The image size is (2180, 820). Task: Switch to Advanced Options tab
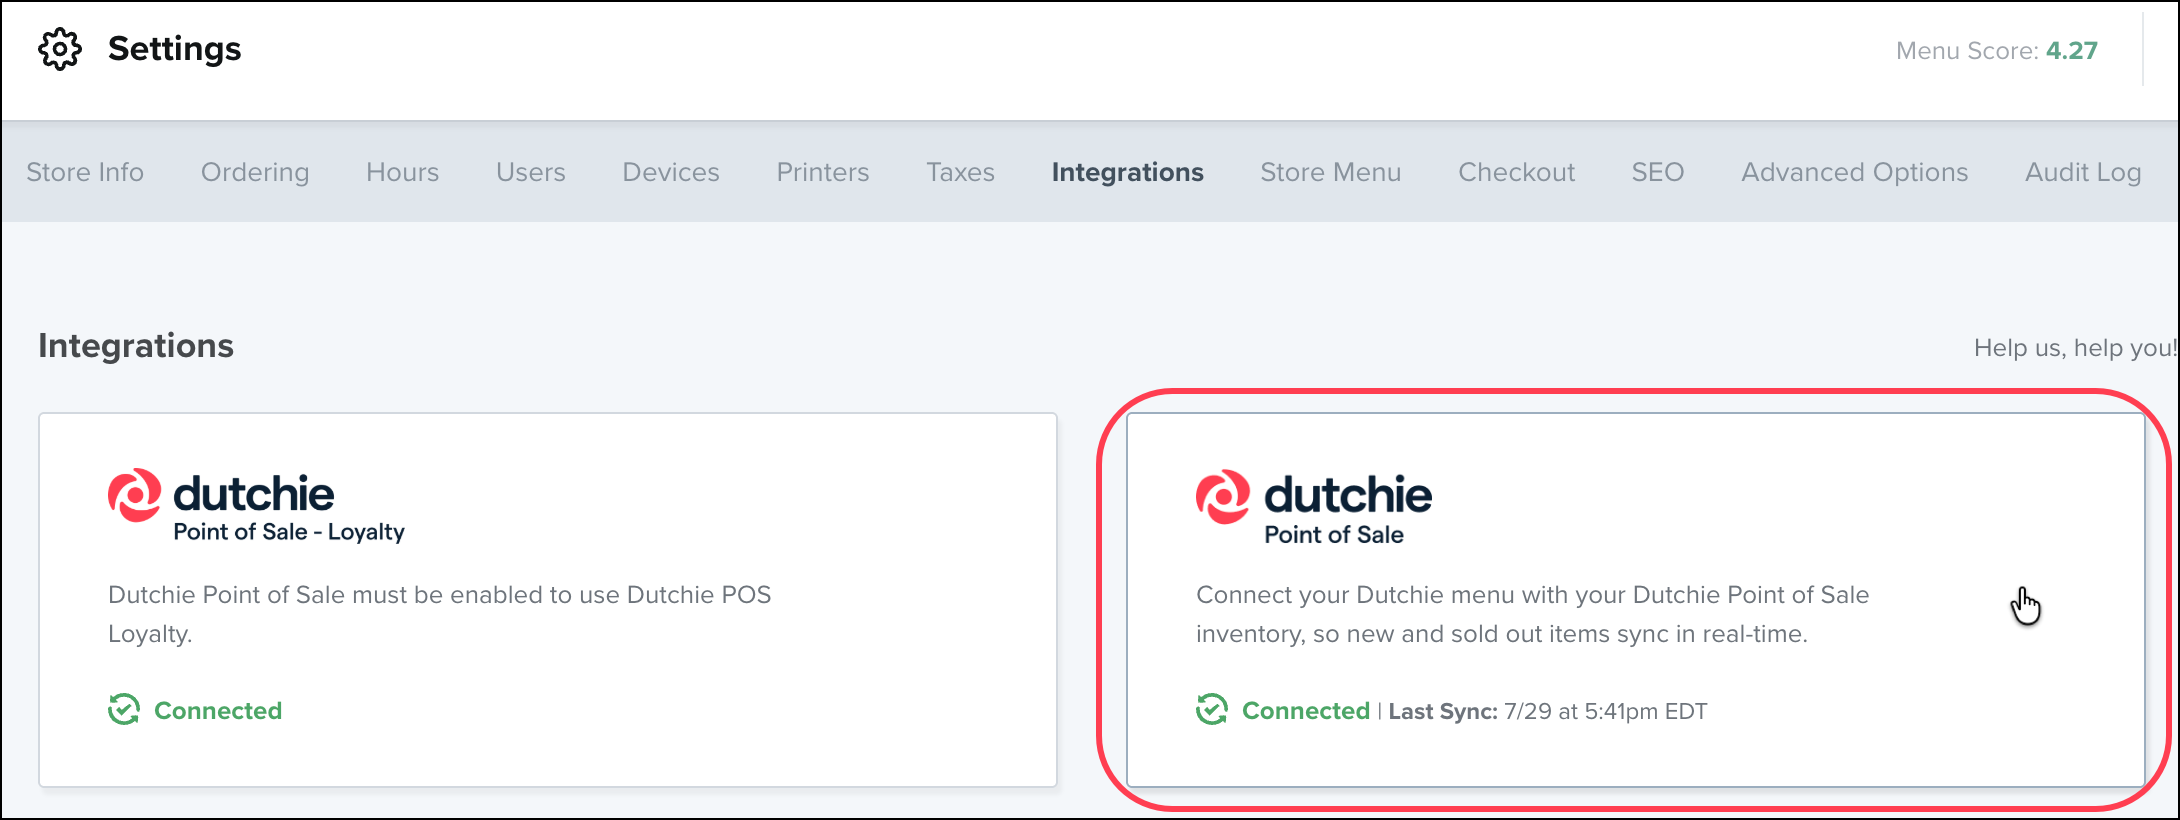[x=1854, y=172]
